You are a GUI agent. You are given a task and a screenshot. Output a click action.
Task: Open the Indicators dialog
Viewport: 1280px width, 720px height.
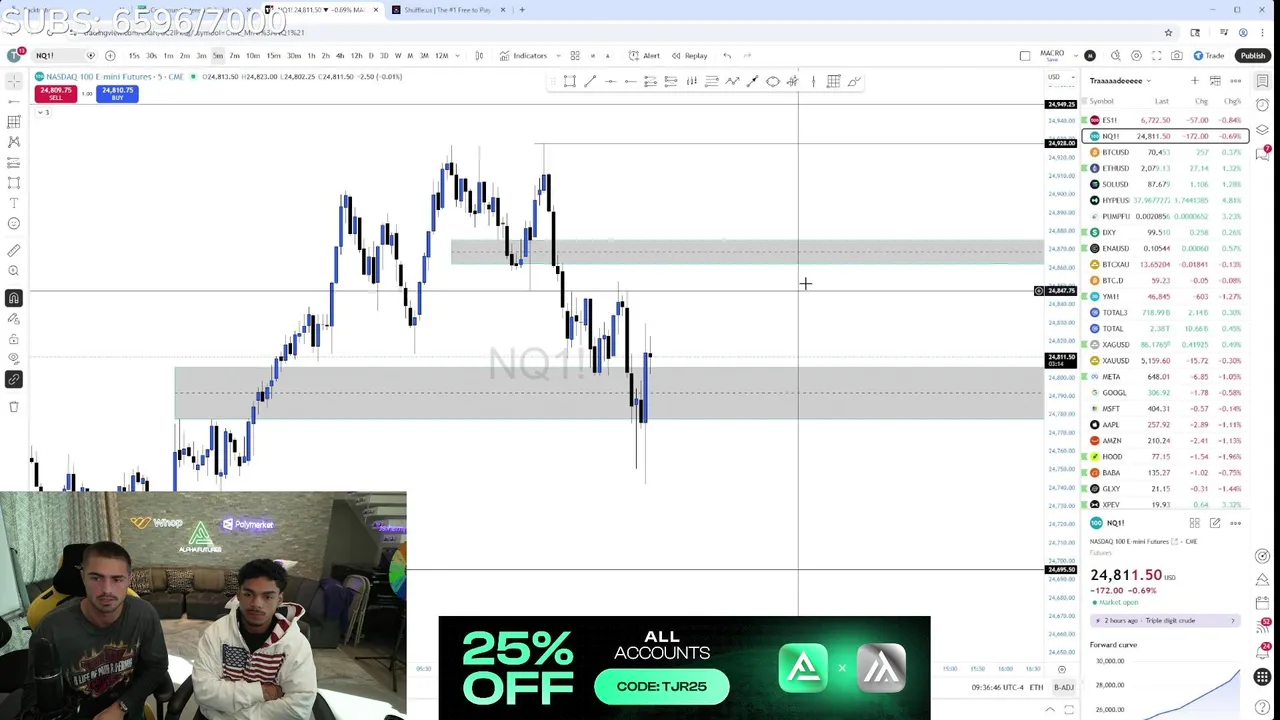click(524, 55)
